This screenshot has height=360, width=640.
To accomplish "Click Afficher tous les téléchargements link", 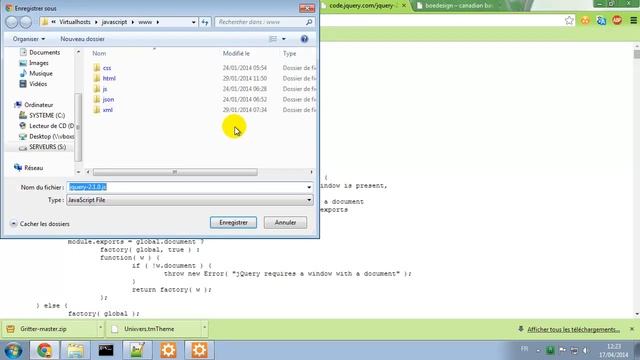I will click(573, 329).
